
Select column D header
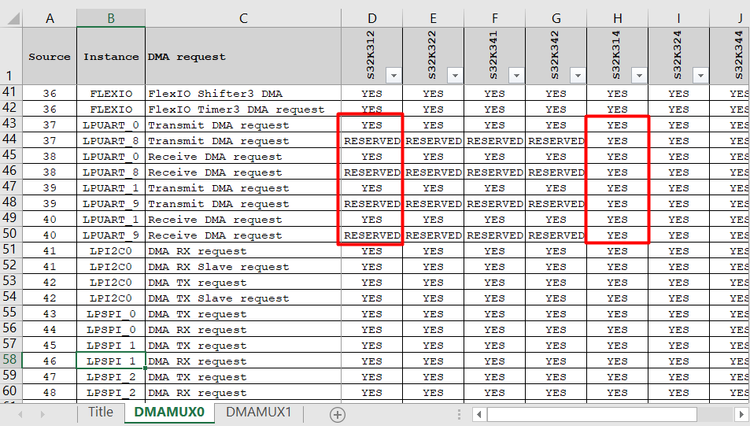pyautogui.click(x=372, y=18)
